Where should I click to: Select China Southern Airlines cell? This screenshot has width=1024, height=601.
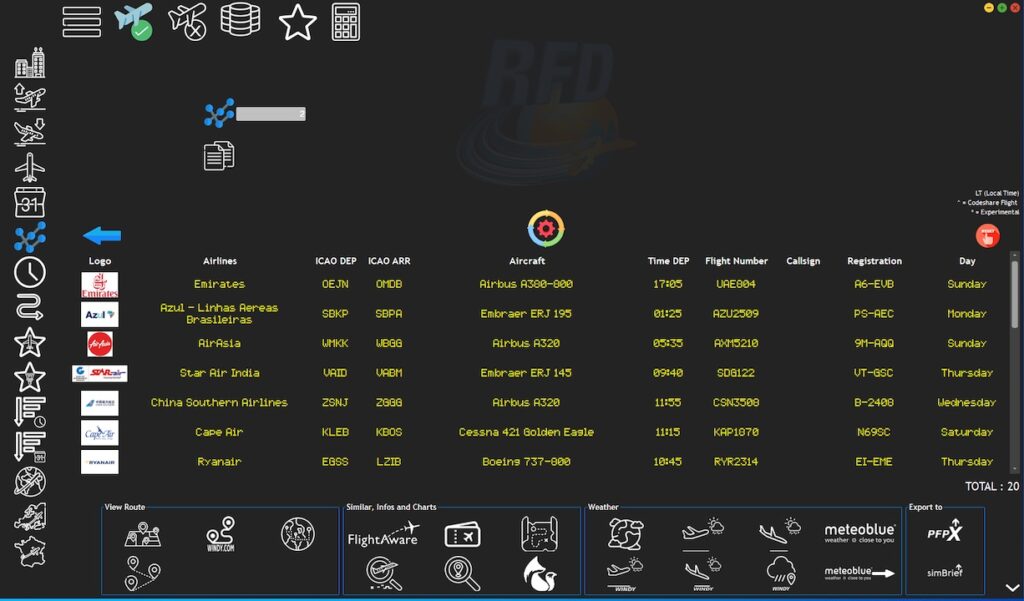point(219,403)
